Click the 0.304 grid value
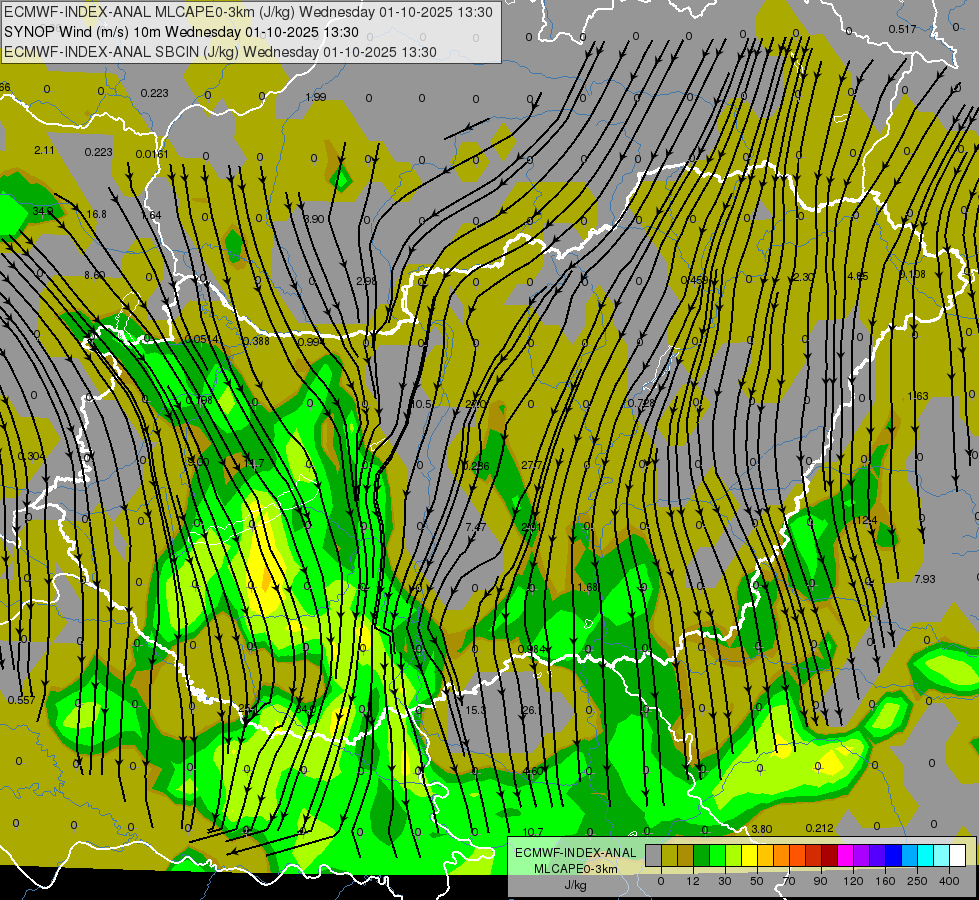Image resolution: width=979 pixels, height=900 pixels. pyautogui.click(x=31, y=457)
